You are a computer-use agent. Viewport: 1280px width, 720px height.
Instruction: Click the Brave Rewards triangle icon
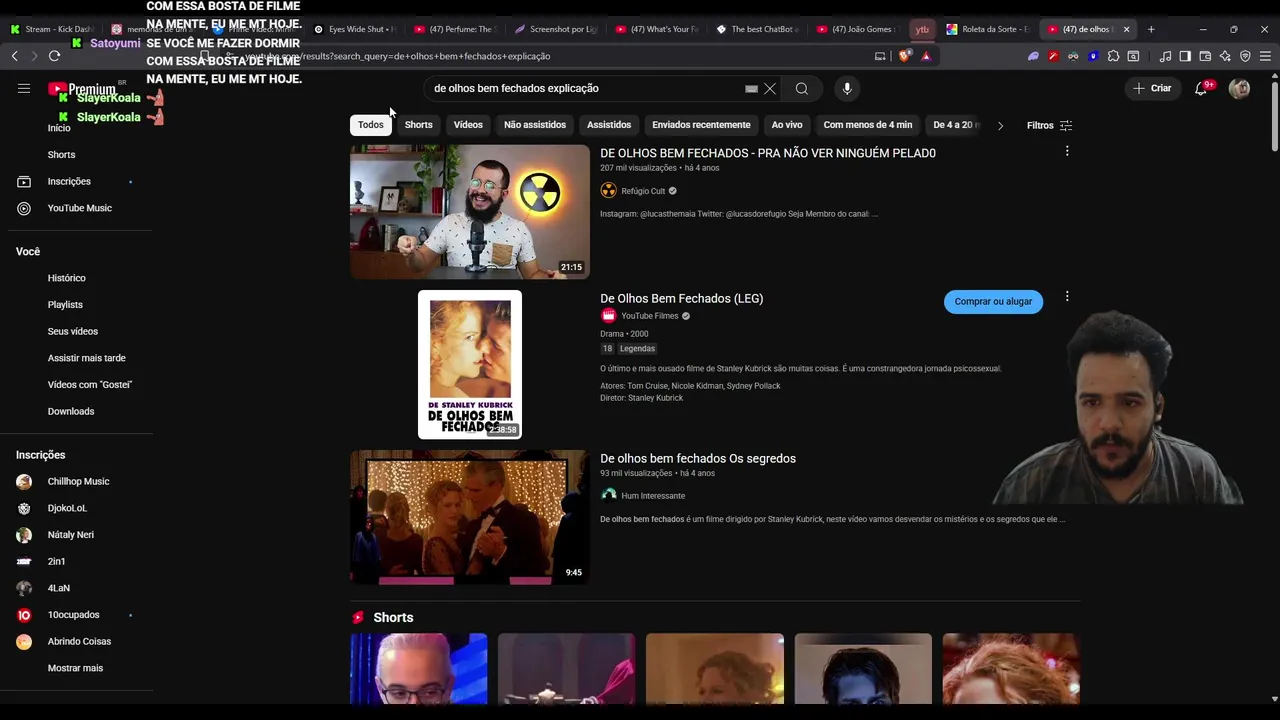point(926,56)
